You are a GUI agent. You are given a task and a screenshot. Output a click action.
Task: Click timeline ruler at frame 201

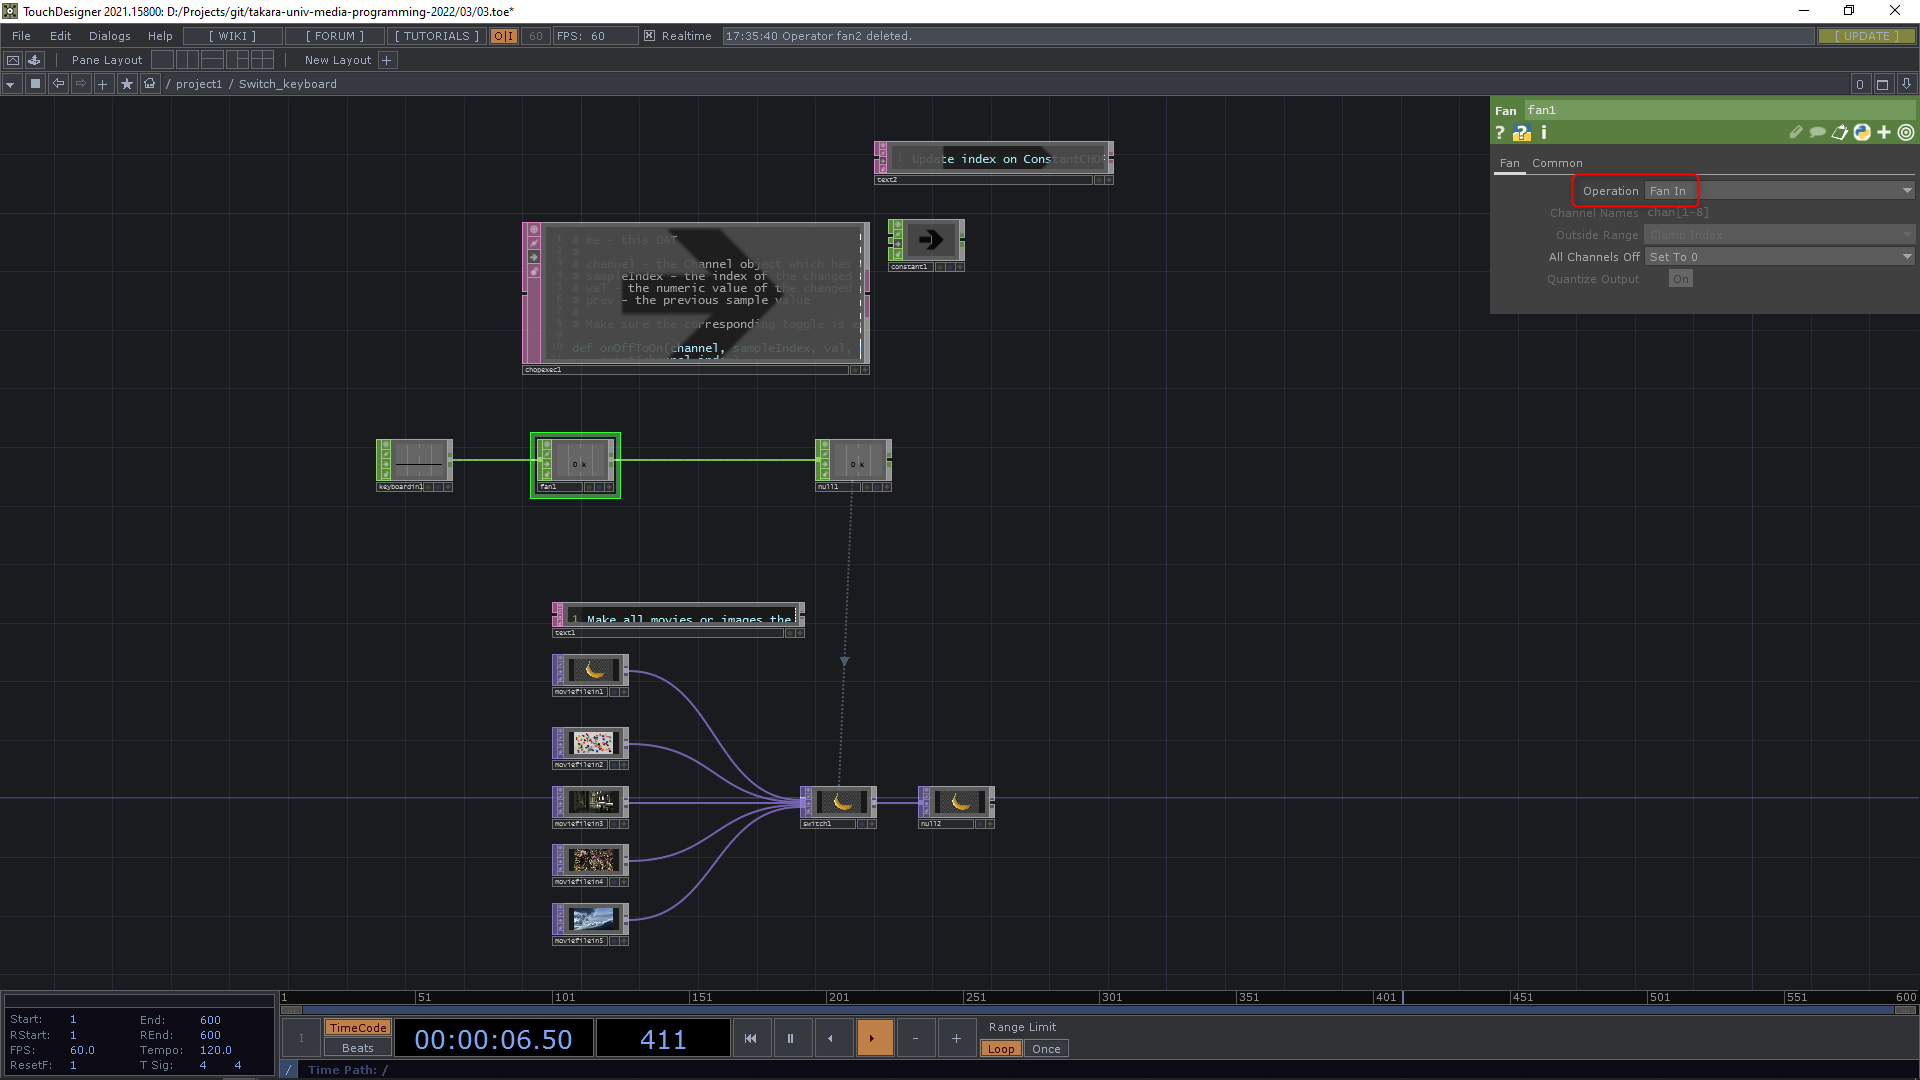pos(828,997)
